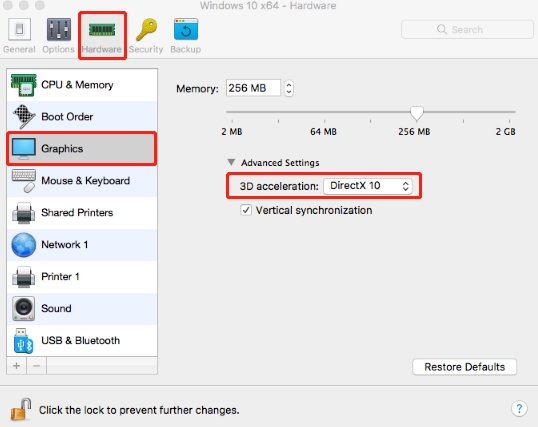Image resolution: width=538 pixels, height=427 pixels.
Task: Click the Mouse & Keyboard icon
Action: coord(23,181)
